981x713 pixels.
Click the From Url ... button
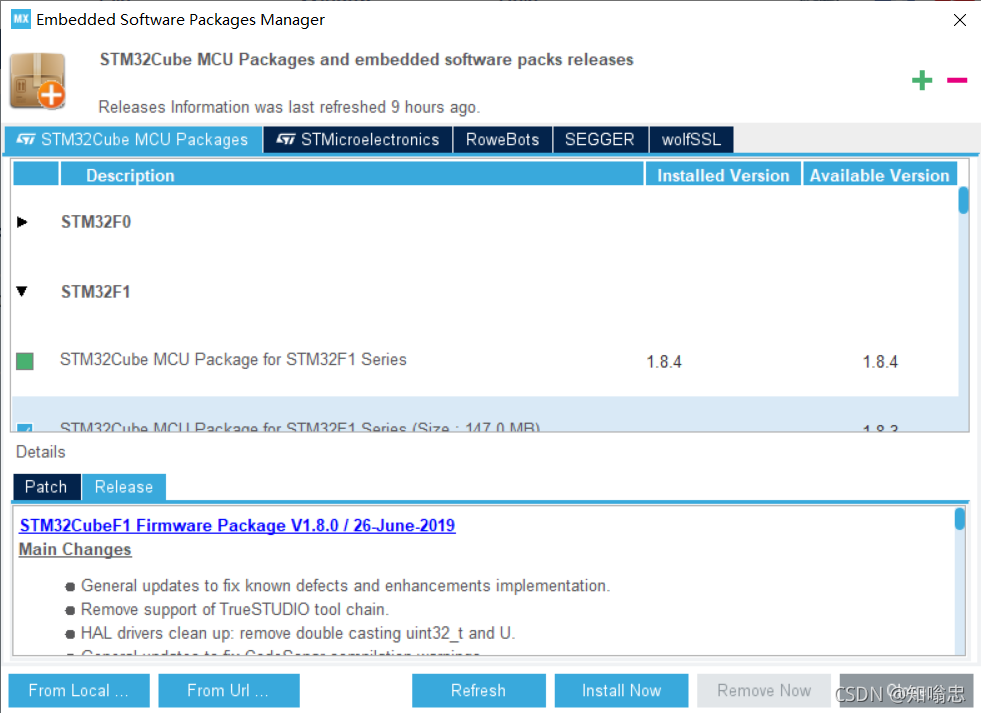pos(228,690)
